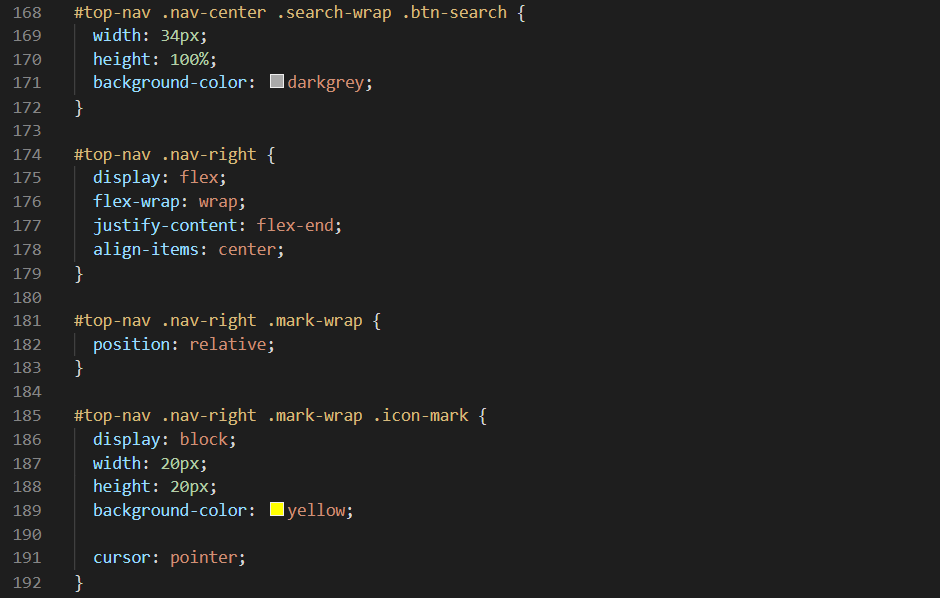Click the .nav-center selector
The height and width of the screenshot is (598, 940).
[213, 13]
